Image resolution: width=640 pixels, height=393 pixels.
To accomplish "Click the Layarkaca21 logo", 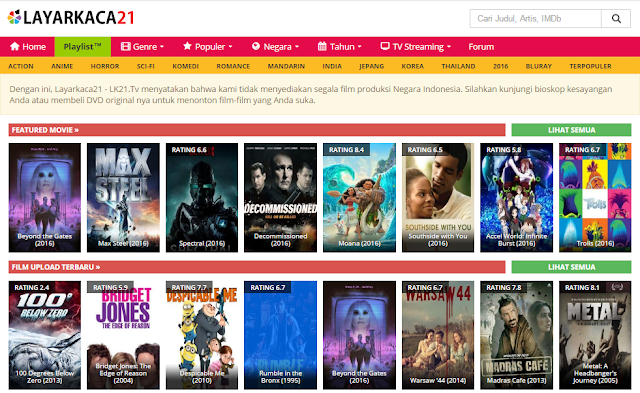I will click(71, 18).
